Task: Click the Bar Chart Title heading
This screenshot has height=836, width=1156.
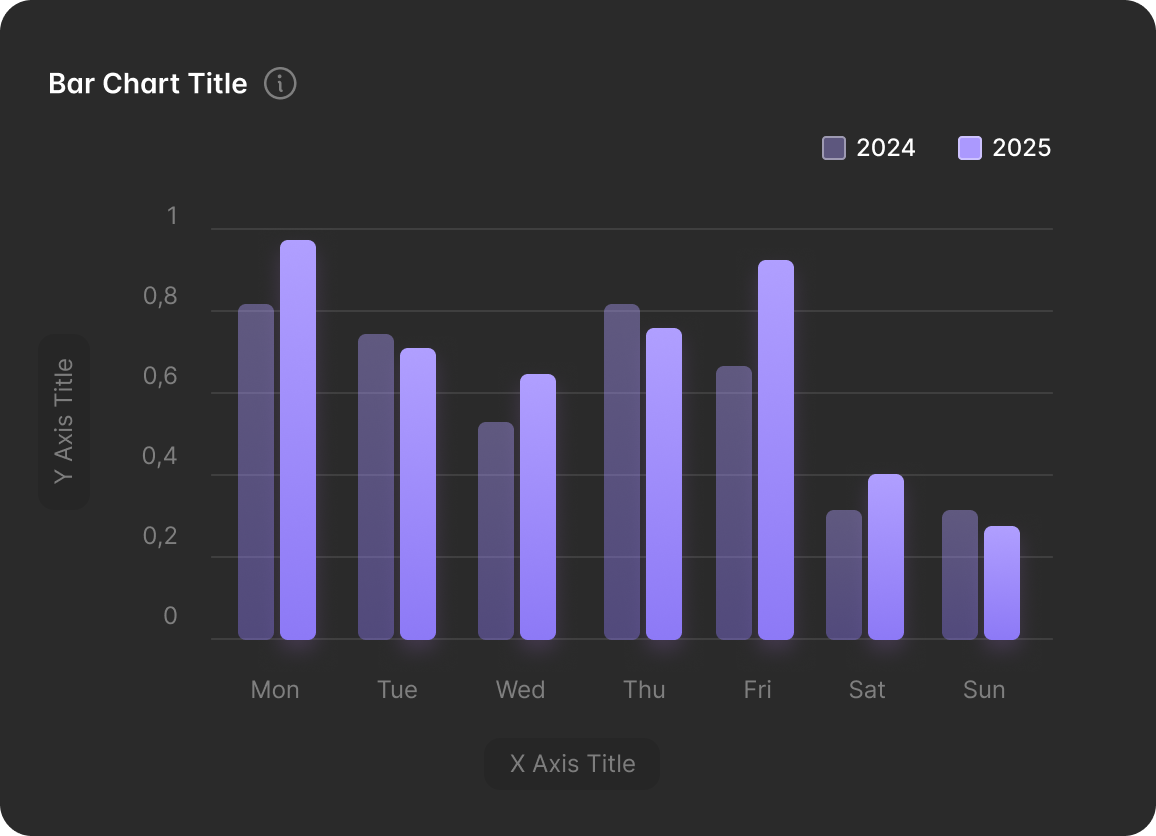Action: coord(148,84)
